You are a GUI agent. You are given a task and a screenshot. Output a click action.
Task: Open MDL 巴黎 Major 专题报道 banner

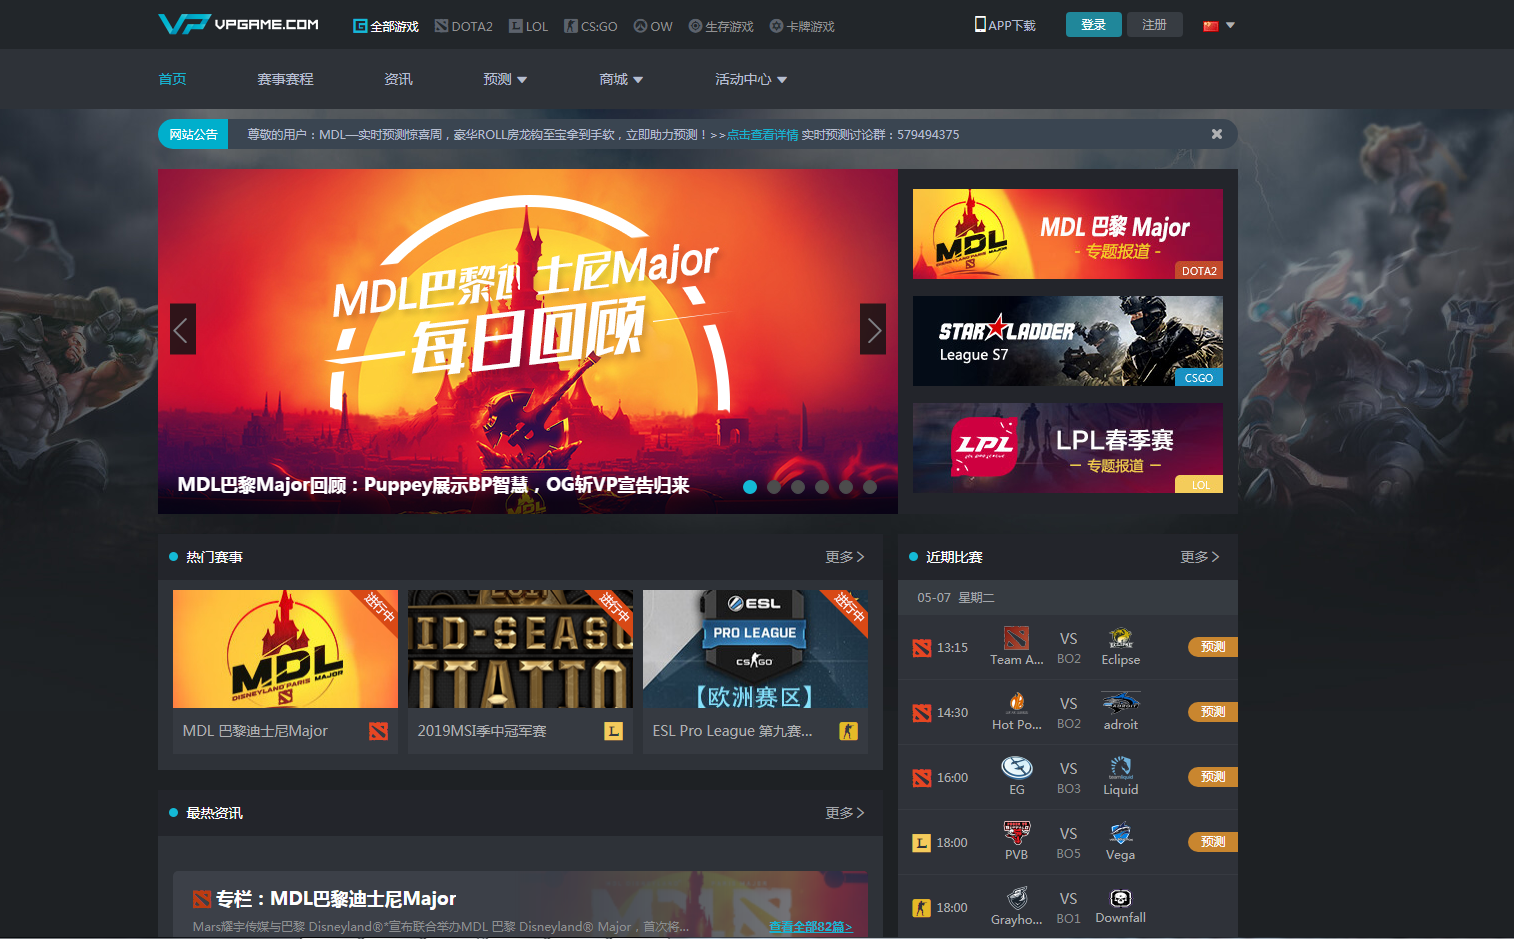(x=1068, y=234)
